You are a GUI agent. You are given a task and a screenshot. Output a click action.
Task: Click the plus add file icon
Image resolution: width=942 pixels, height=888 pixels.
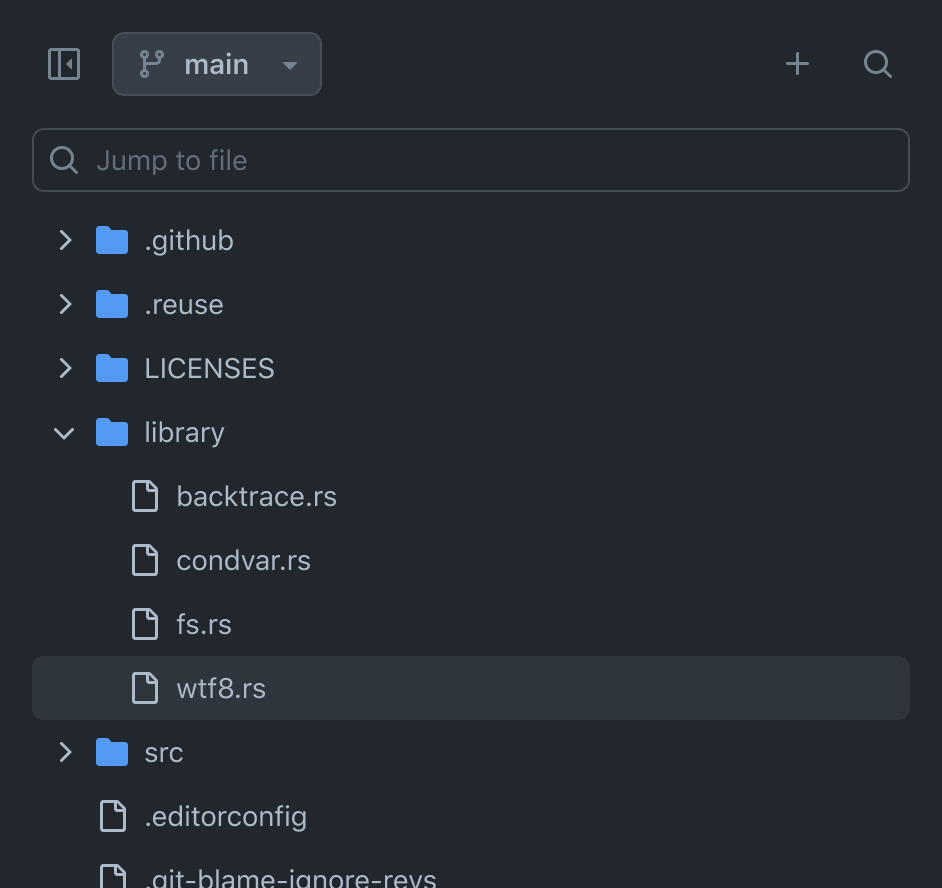click(x=797, y=64)
